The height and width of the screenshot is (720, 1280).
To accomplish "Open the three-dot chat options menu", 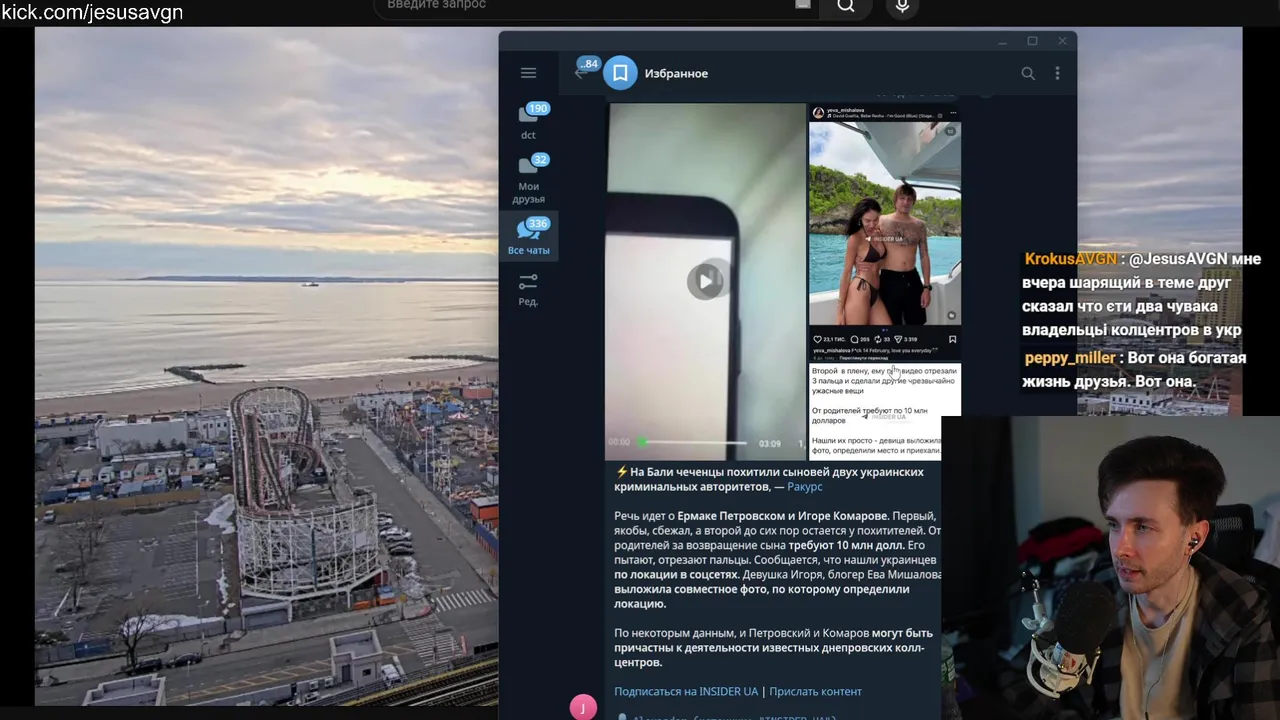I will 1057,73.
